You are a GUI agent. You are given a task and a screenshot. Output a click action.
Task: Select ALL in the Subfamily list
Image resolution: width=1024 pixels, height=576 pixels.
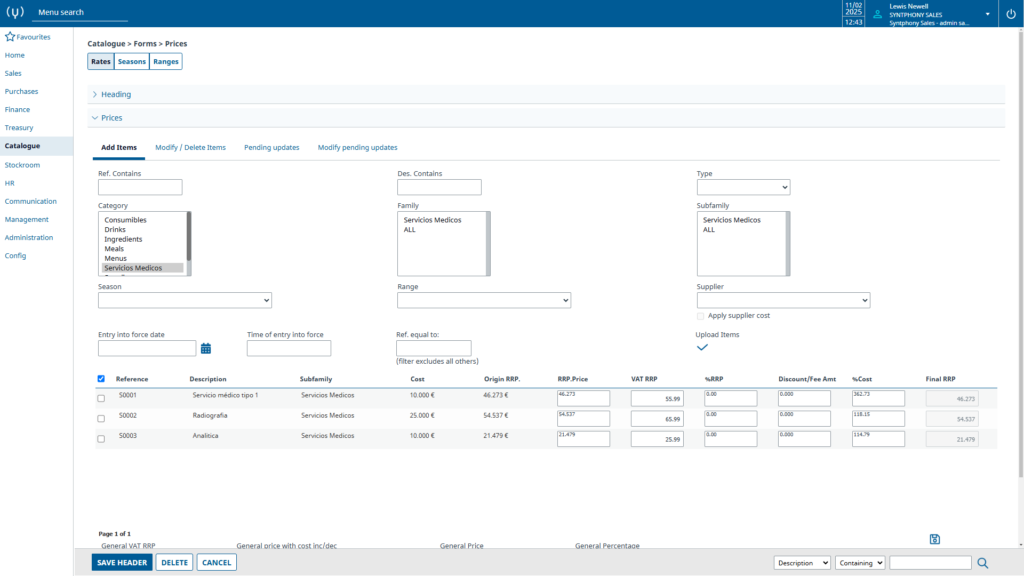[x=709, y=230]
